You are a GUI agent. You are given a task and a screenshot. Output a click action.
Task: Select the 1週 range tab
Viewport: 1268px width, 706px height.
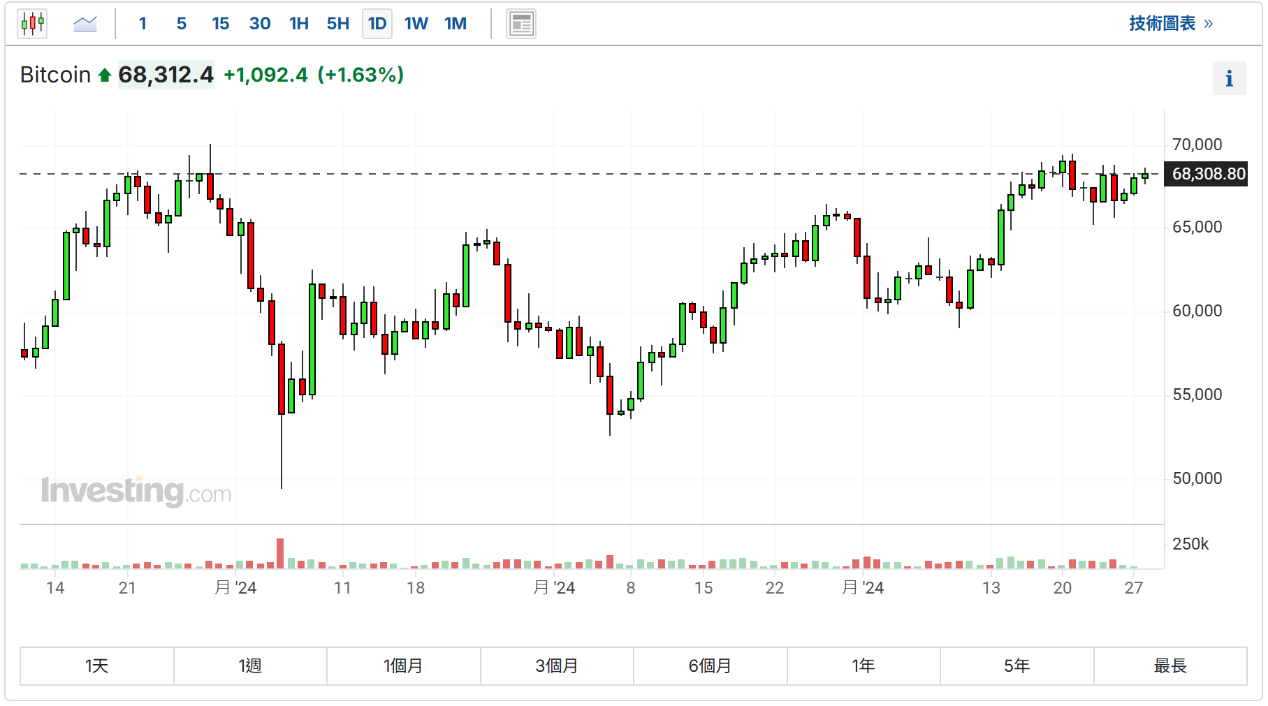(x=250, y=666)
